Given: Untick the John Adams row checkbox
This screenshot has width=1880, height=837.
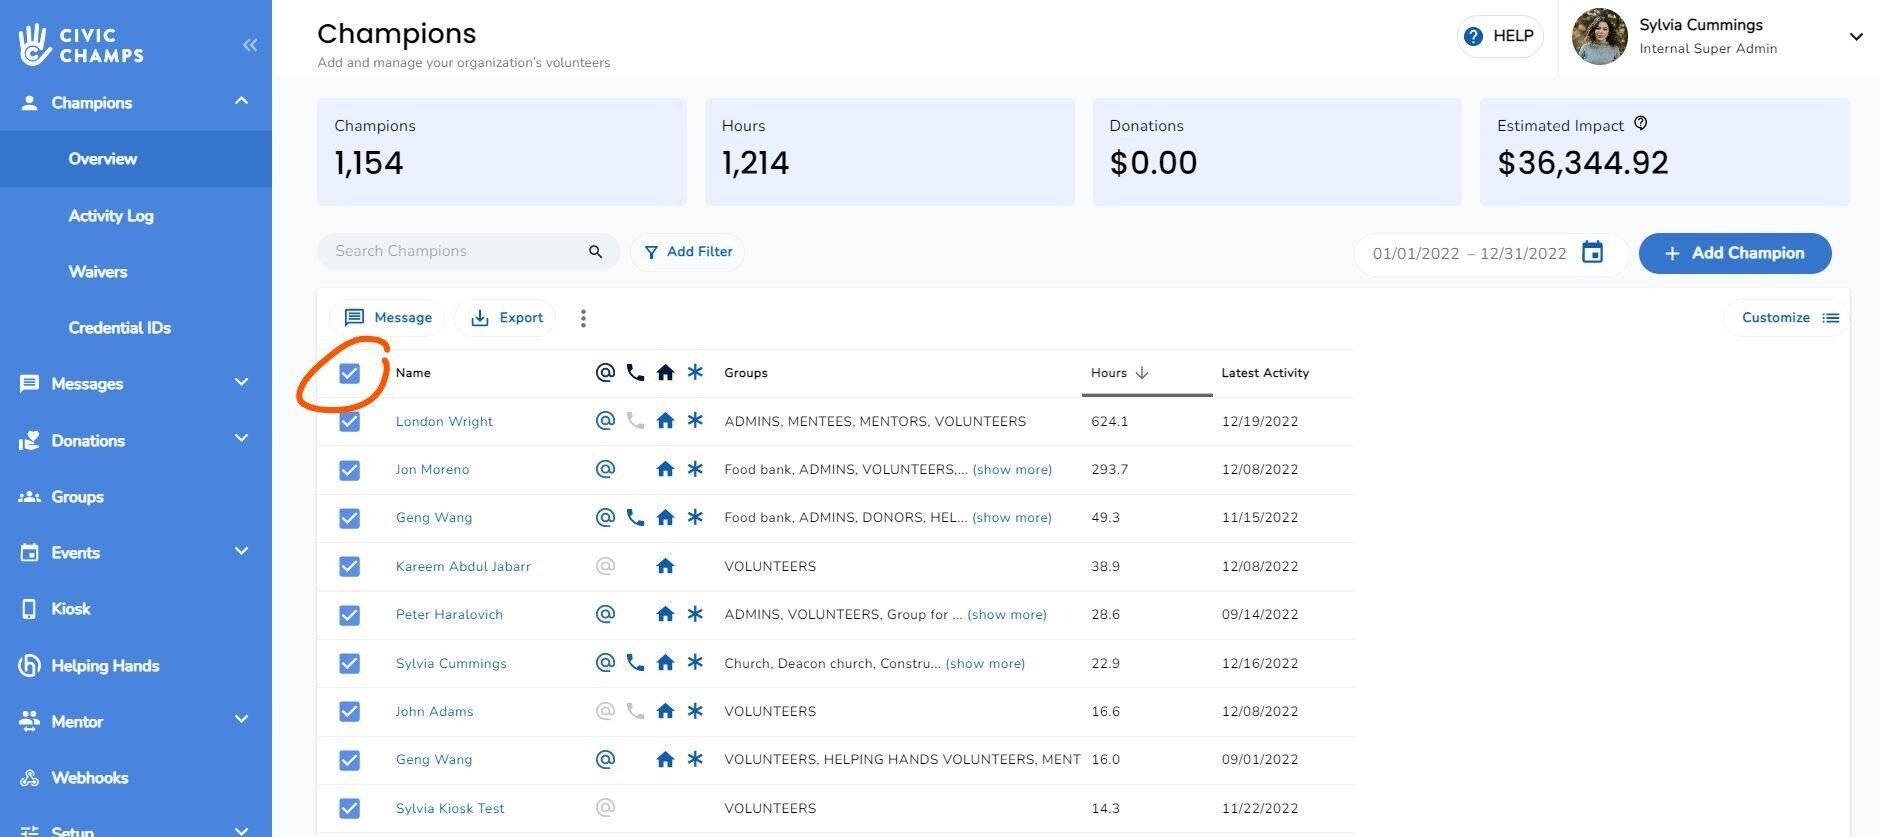Looking at the screenshot, I should coord(349,712).
